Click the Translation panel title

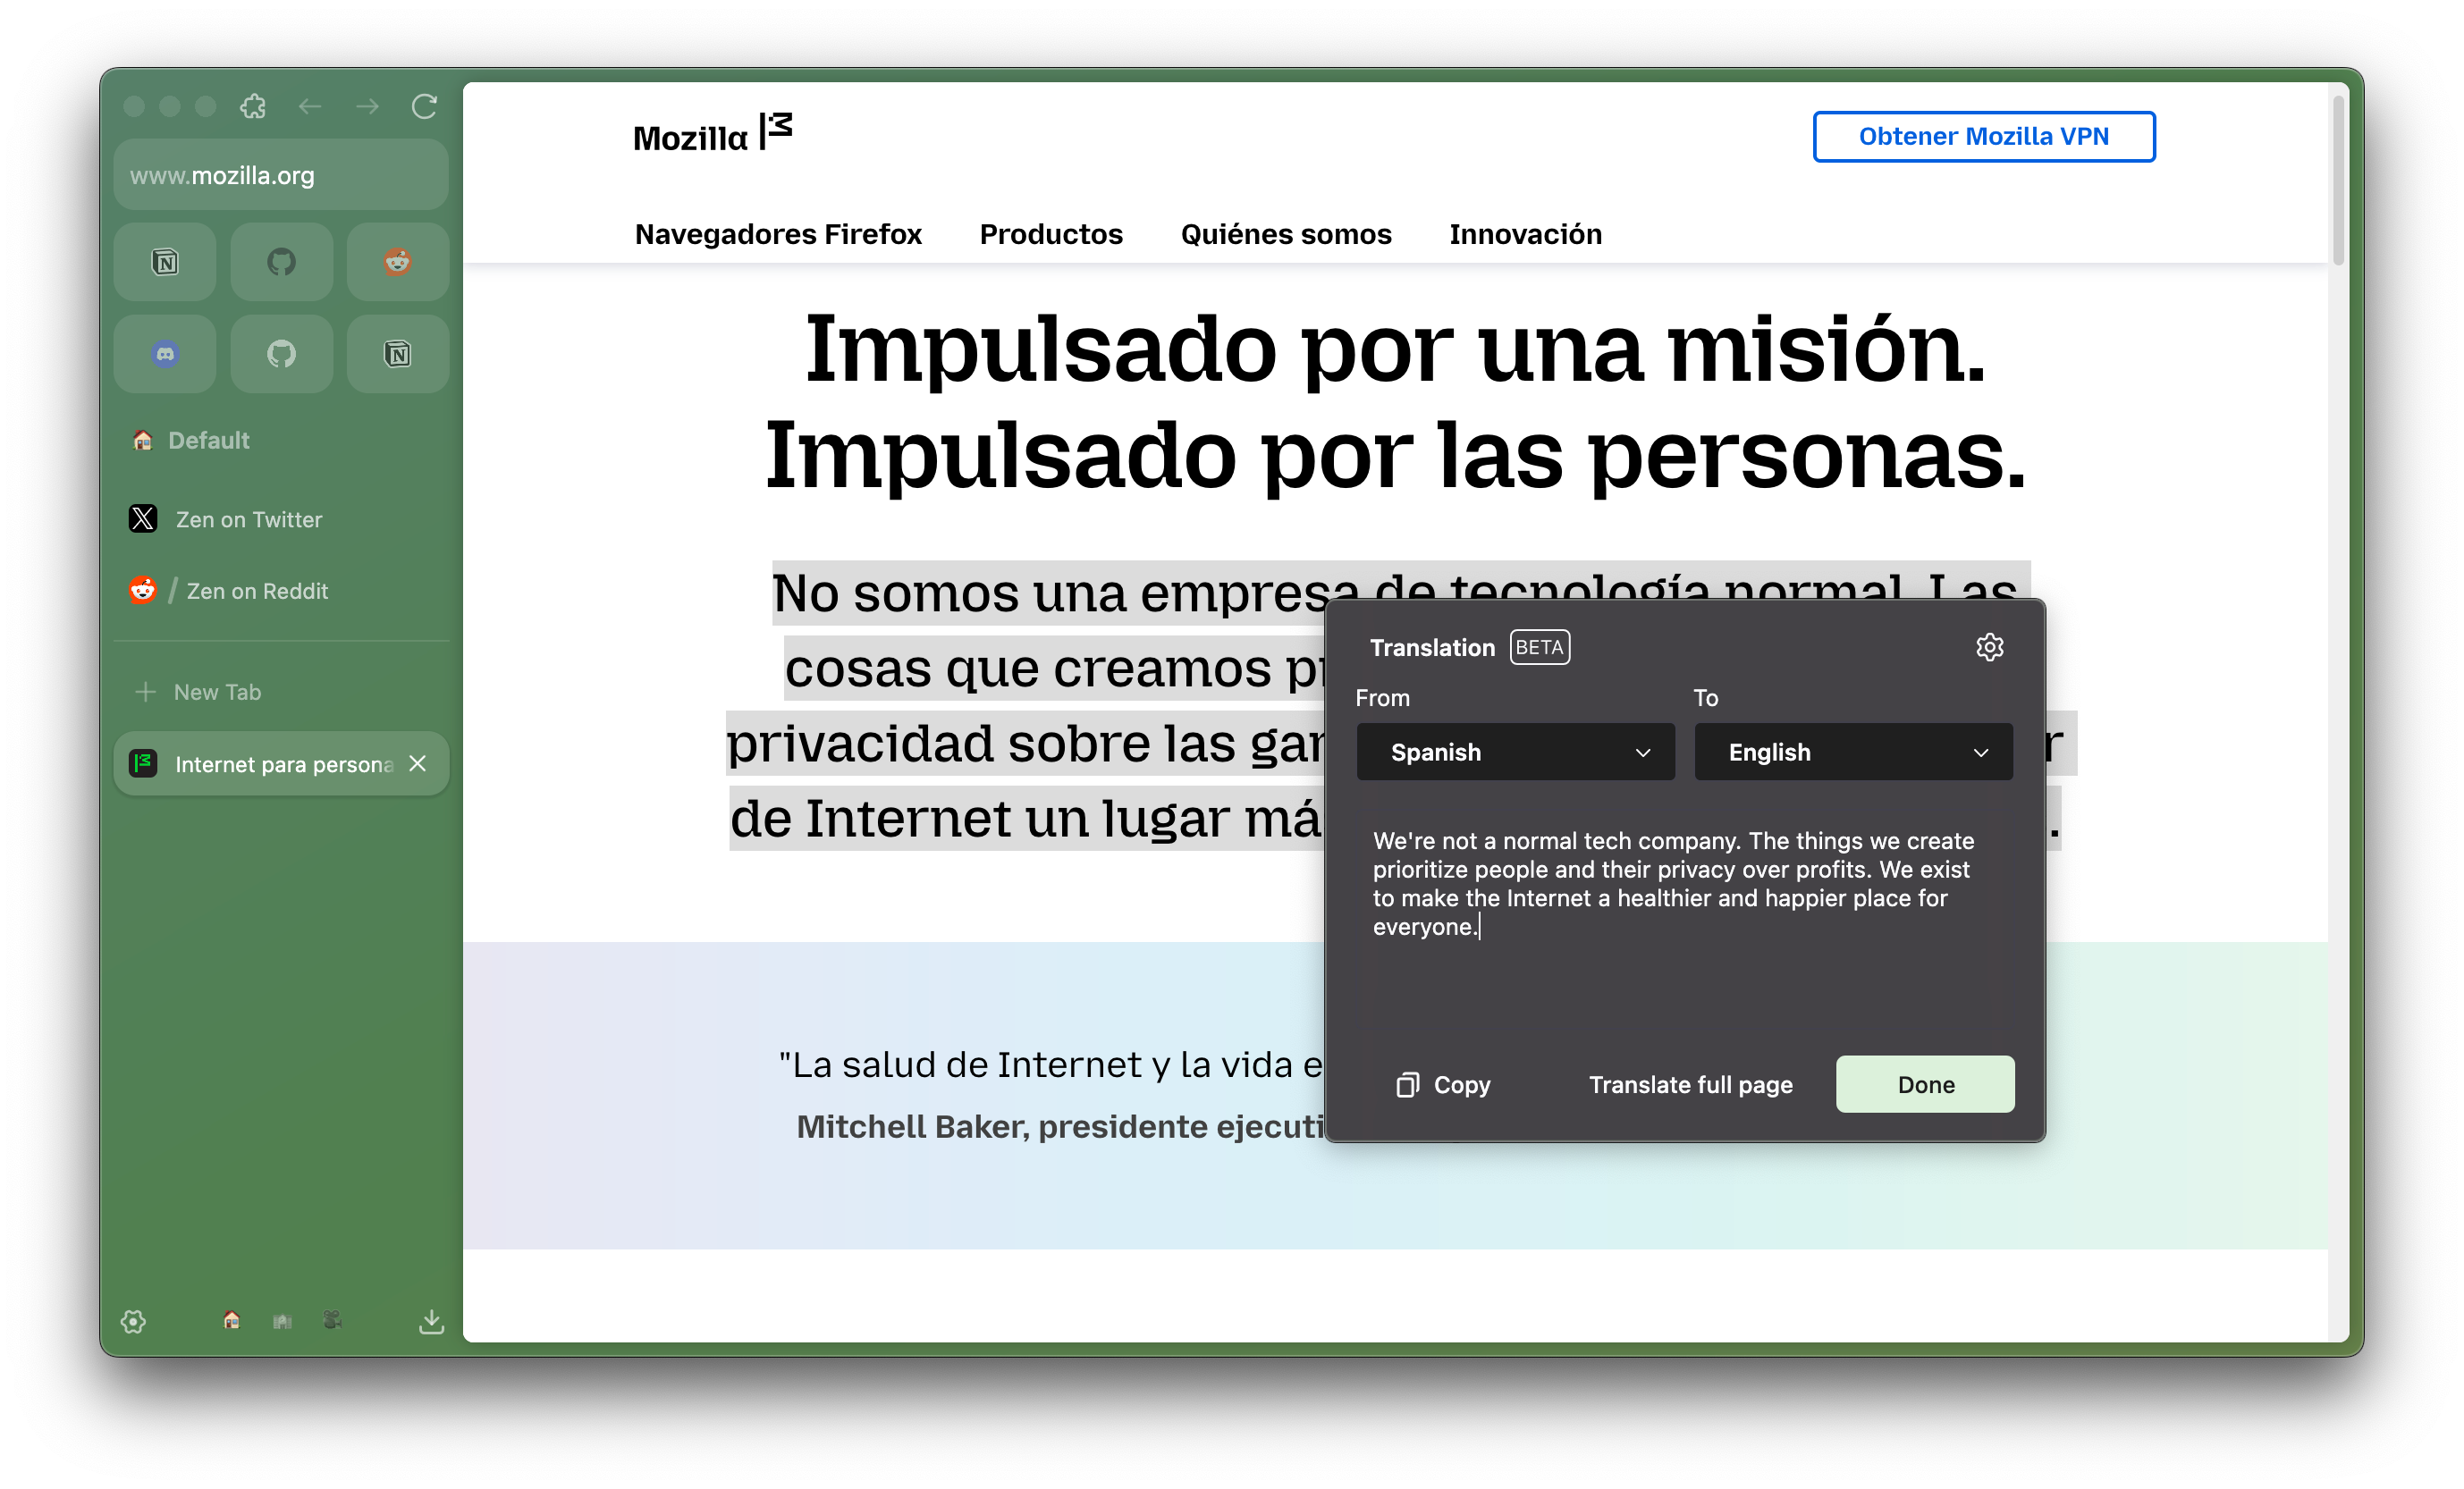[x=1432, y=648]
